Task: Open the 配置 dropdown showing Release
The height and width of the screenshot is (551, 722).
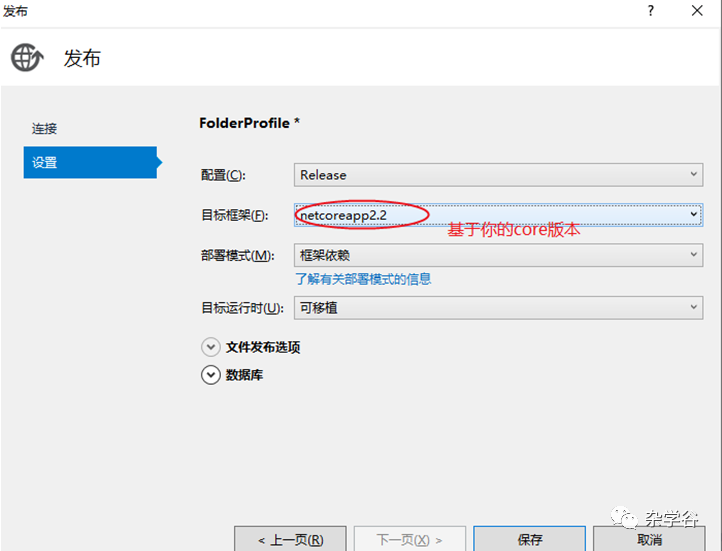Action: click(x=498, y=175)
